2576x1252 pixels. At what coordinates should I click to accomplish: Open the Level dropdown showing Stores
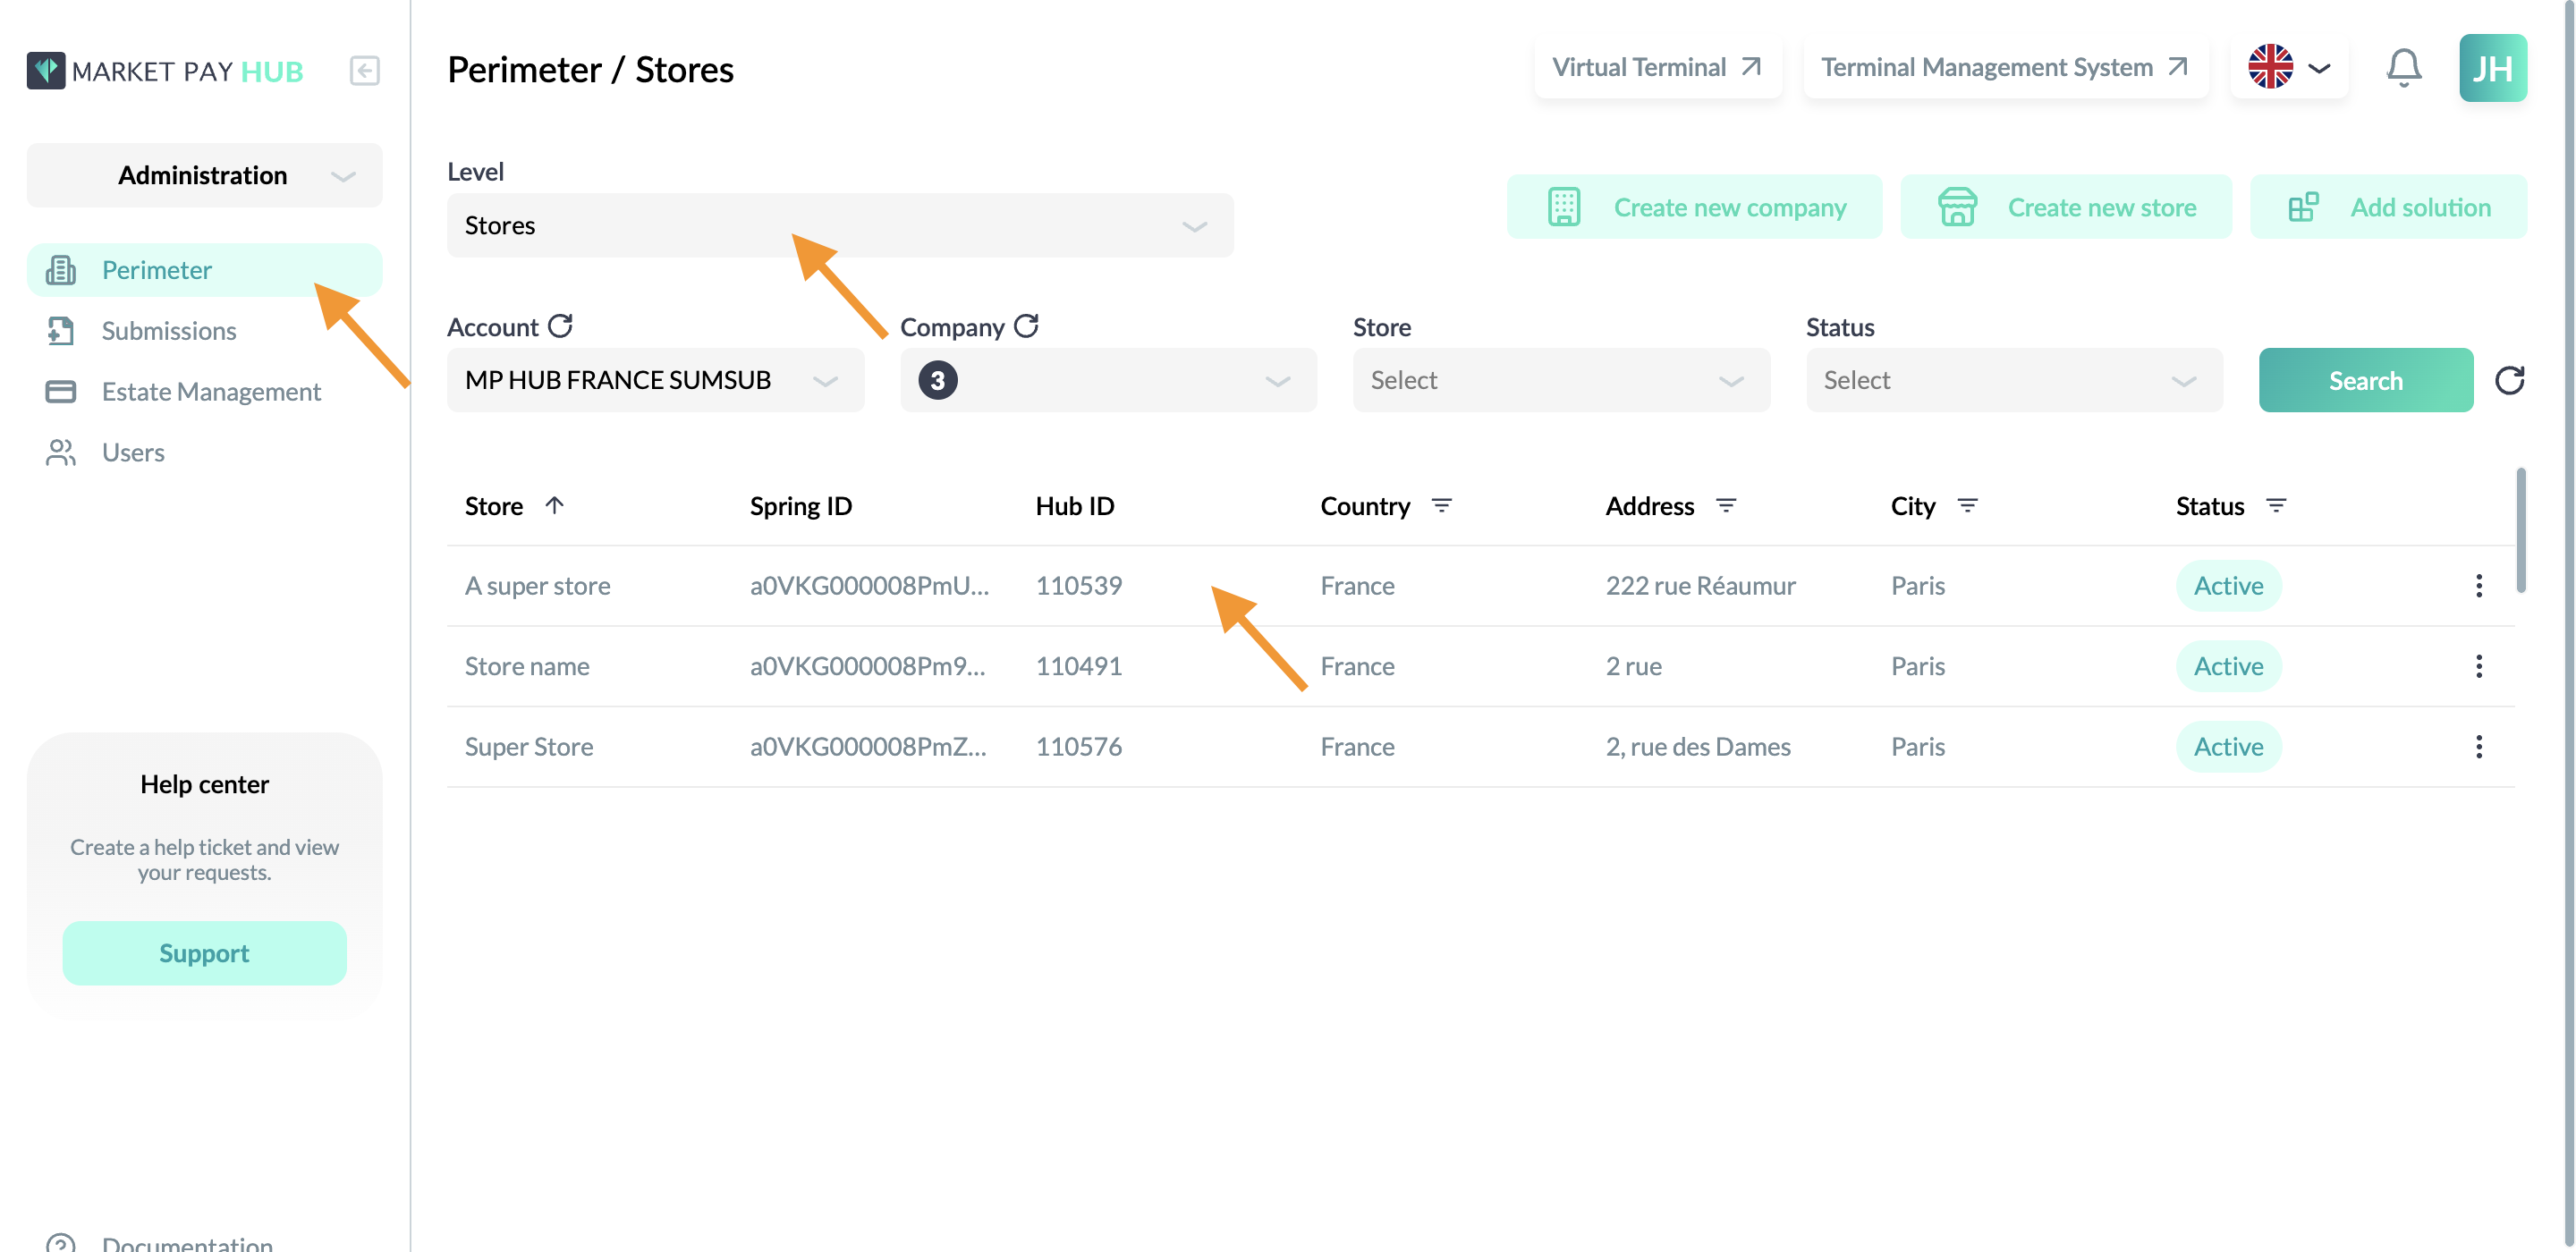click(840, 225)
